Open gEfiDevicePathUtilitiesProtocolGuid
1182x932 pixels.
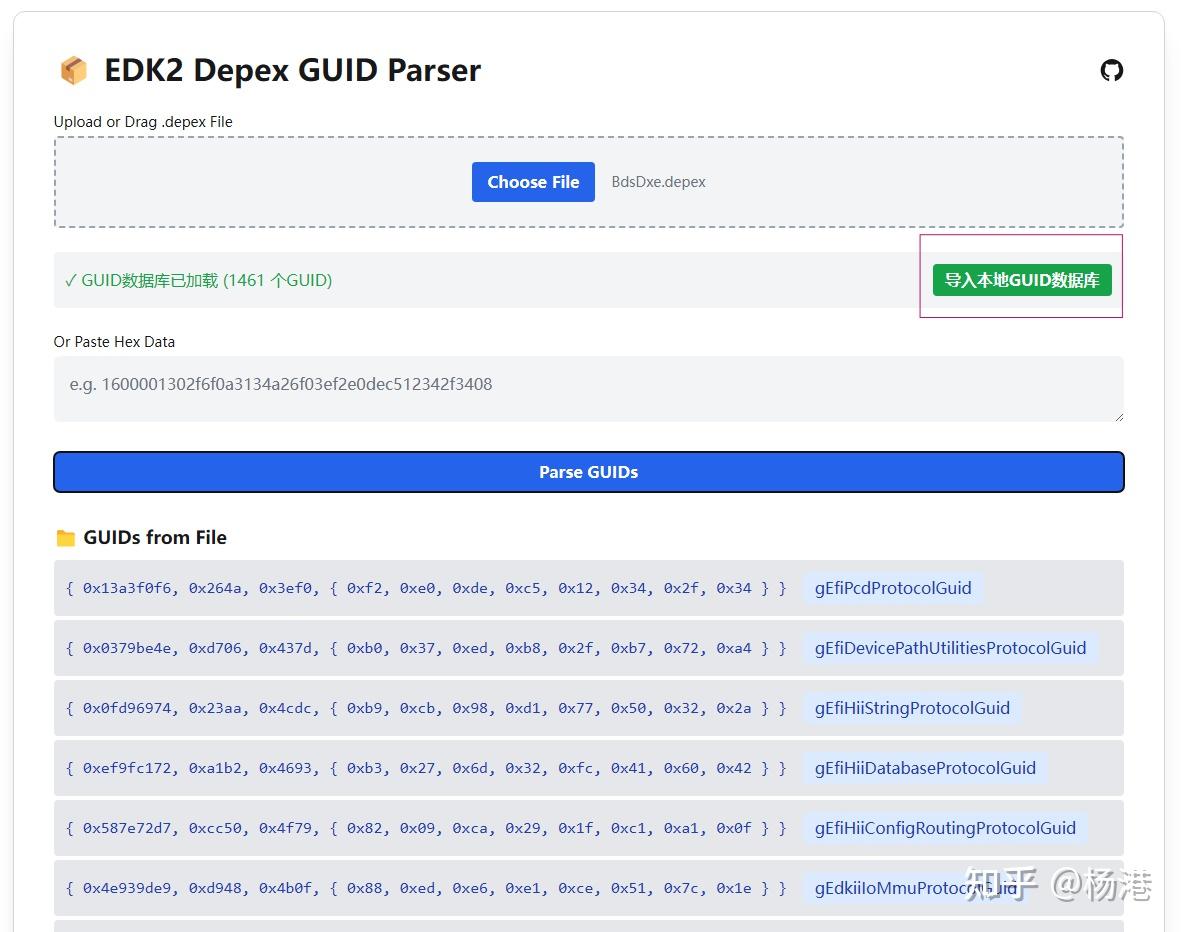click(951, 648)
